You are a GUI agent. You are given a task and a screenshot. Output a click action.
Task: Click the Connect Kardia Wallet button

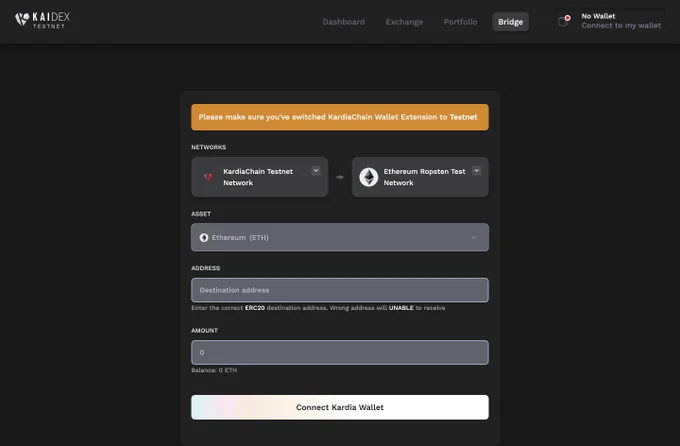point(340,407)
